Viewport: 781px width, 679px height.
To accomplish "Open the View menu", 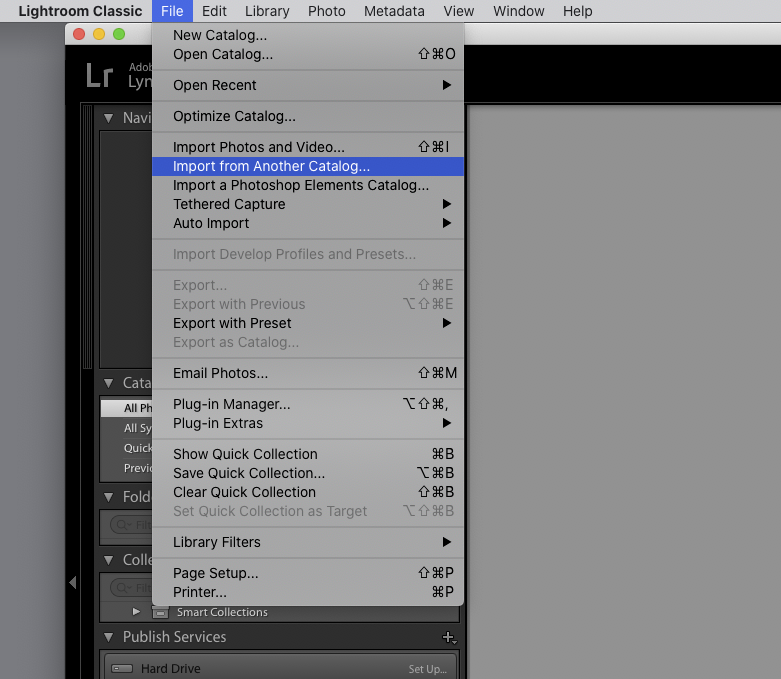I will [458, 11].
